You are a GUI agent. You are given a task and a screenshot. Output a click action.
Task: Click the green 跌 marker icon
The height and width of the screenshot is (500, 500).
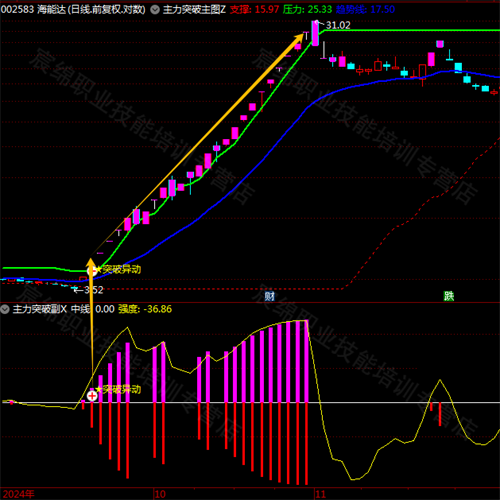click(x=449, y=296)
